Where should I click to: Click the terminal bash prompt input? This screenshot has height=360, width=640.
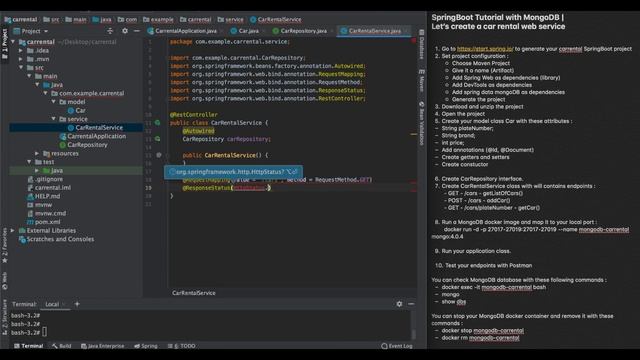(x=44, y=332)
